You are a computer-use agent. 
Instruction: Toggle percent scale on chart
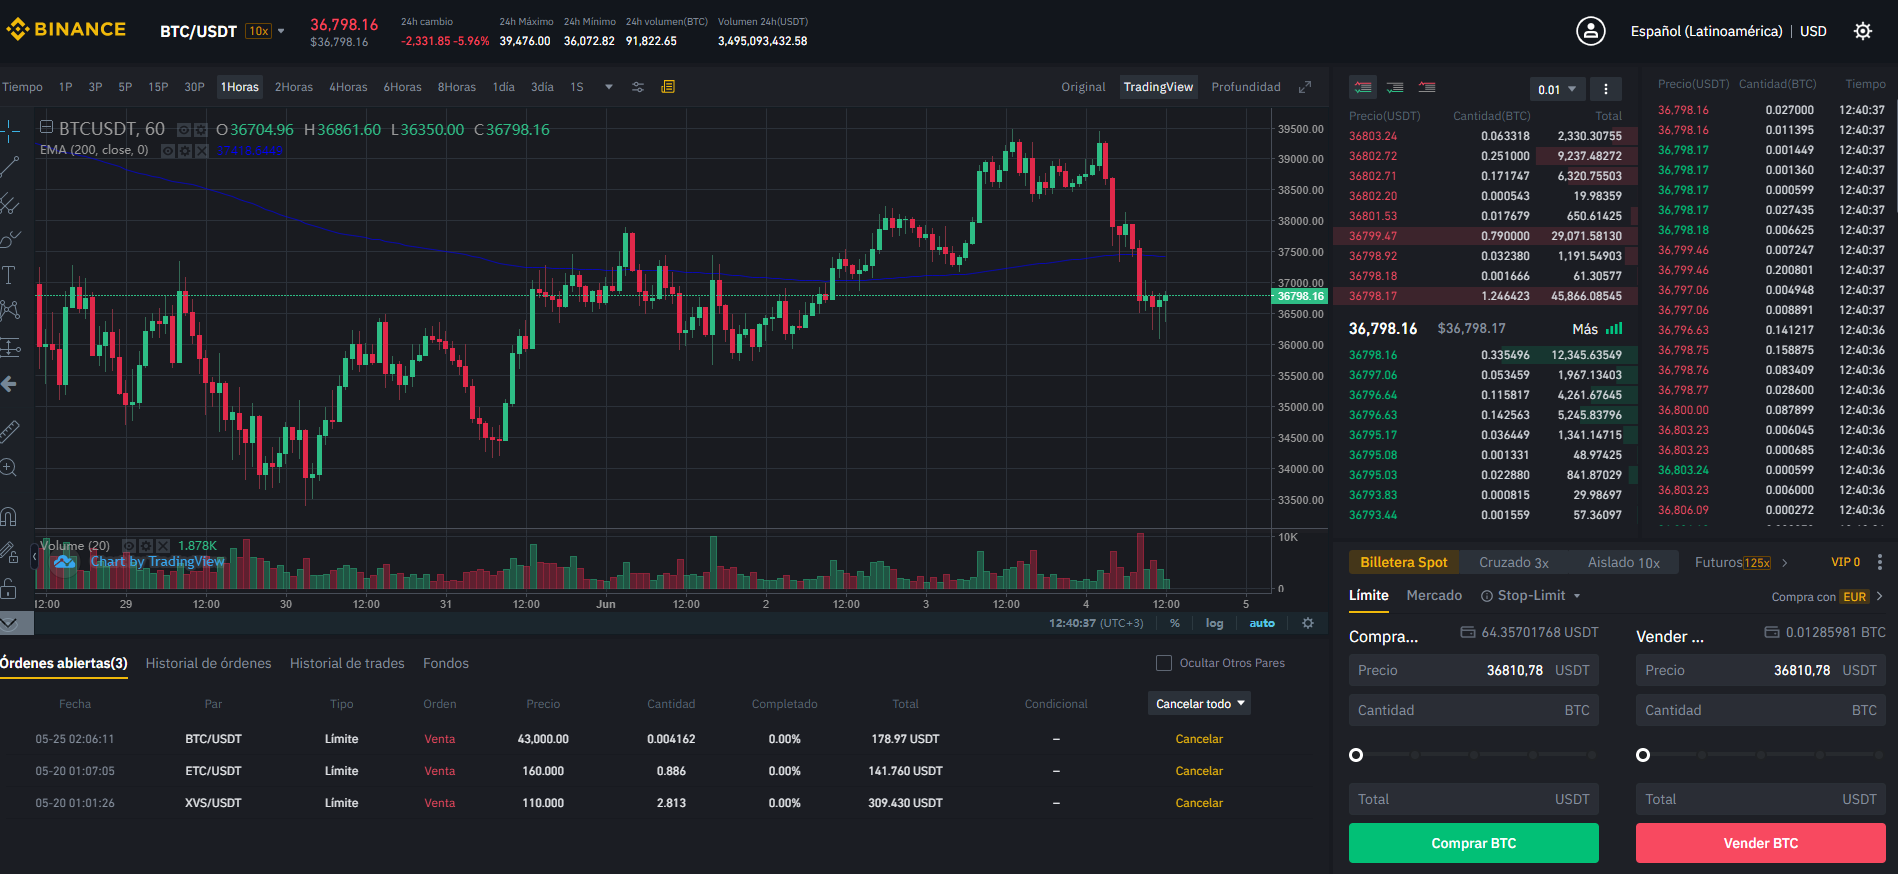click(1175, 623)
